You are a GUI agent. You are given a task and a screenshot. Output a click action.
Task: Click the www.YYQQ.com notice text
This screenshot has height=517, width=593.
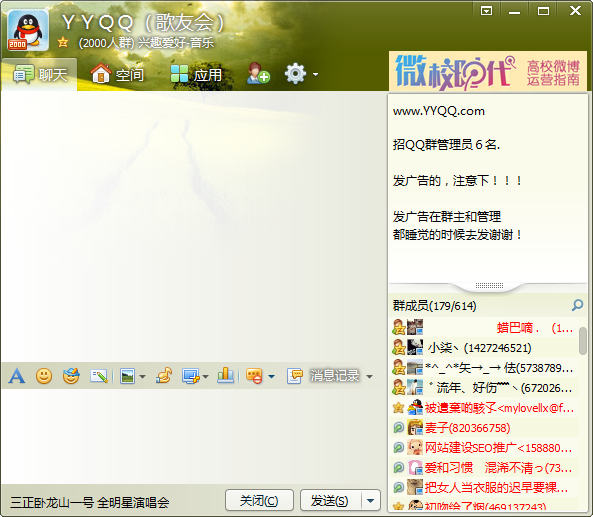click(439, 111)
